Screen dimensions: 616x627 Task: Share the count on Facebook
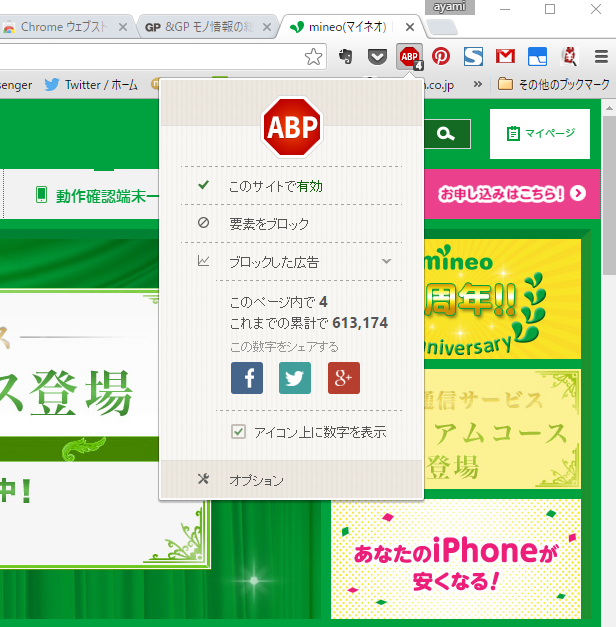247,378
